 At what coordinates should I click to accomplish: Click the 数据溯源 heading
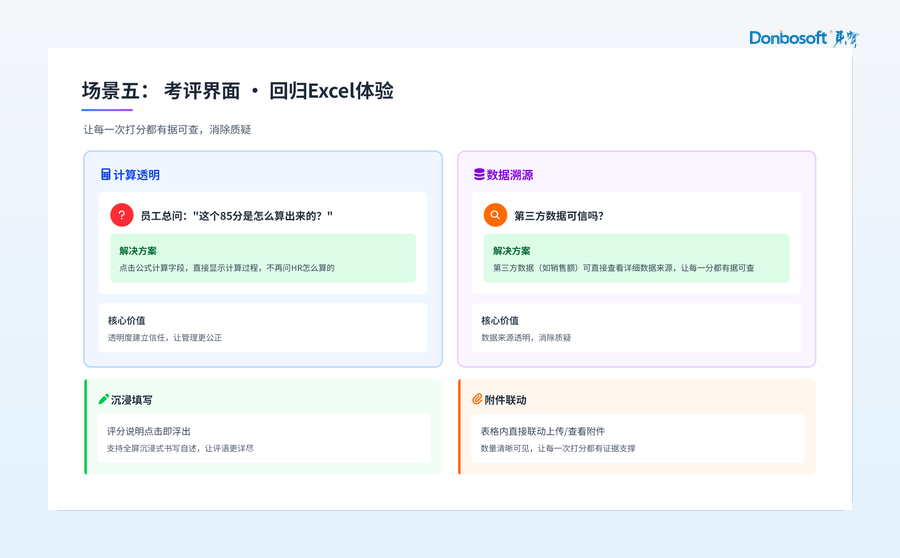pos(510,175)
